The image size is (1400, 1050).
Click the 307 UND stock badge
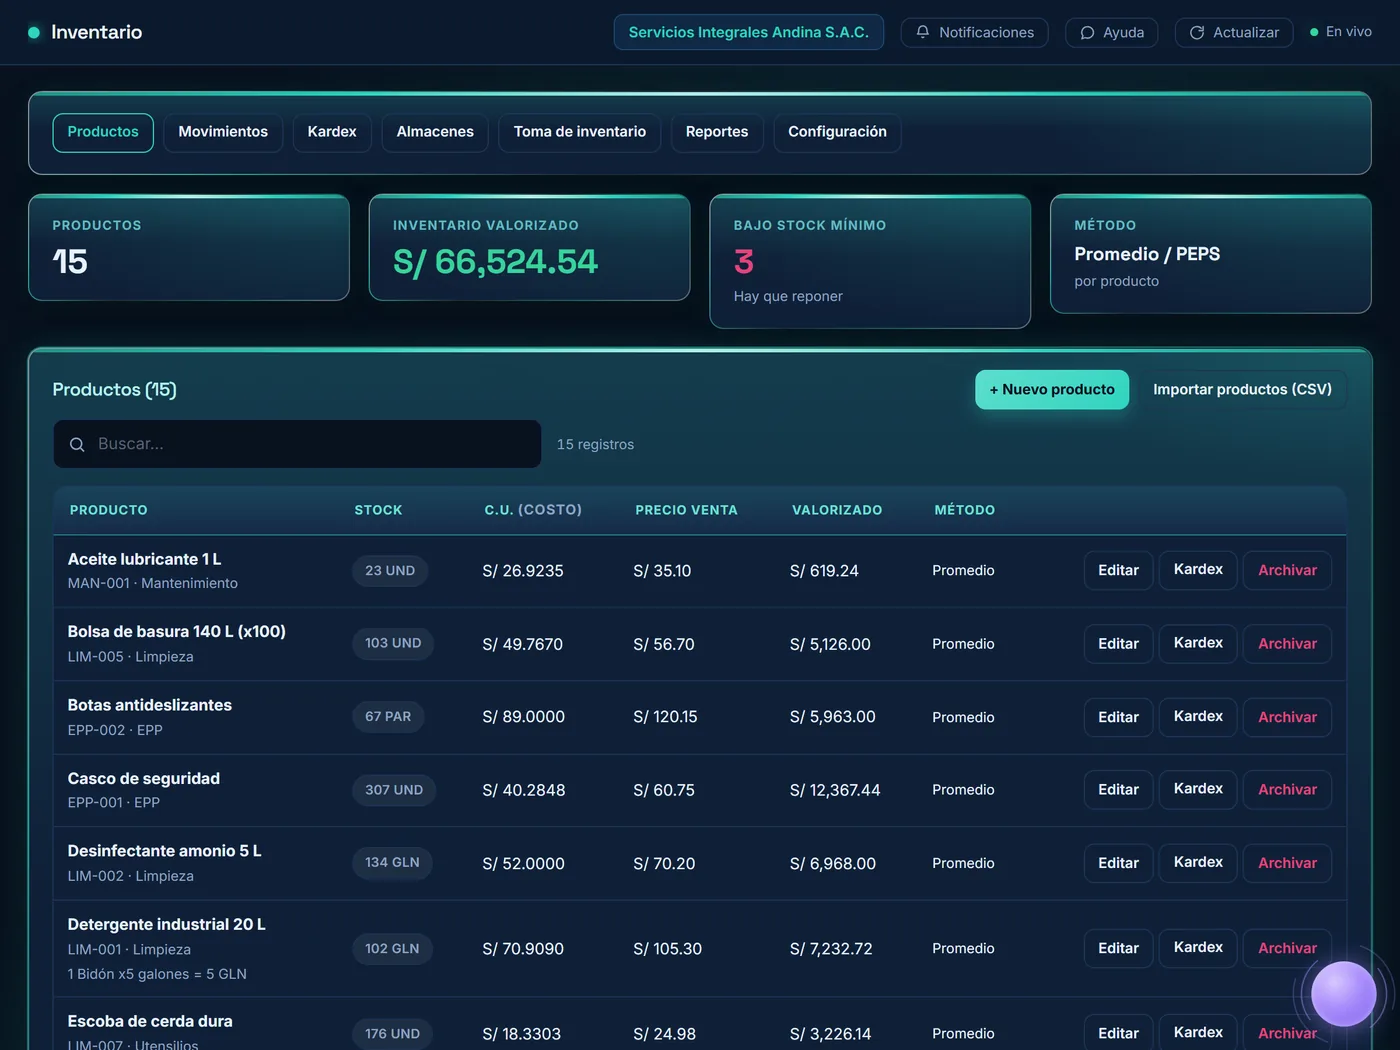(x=394, y=790)
